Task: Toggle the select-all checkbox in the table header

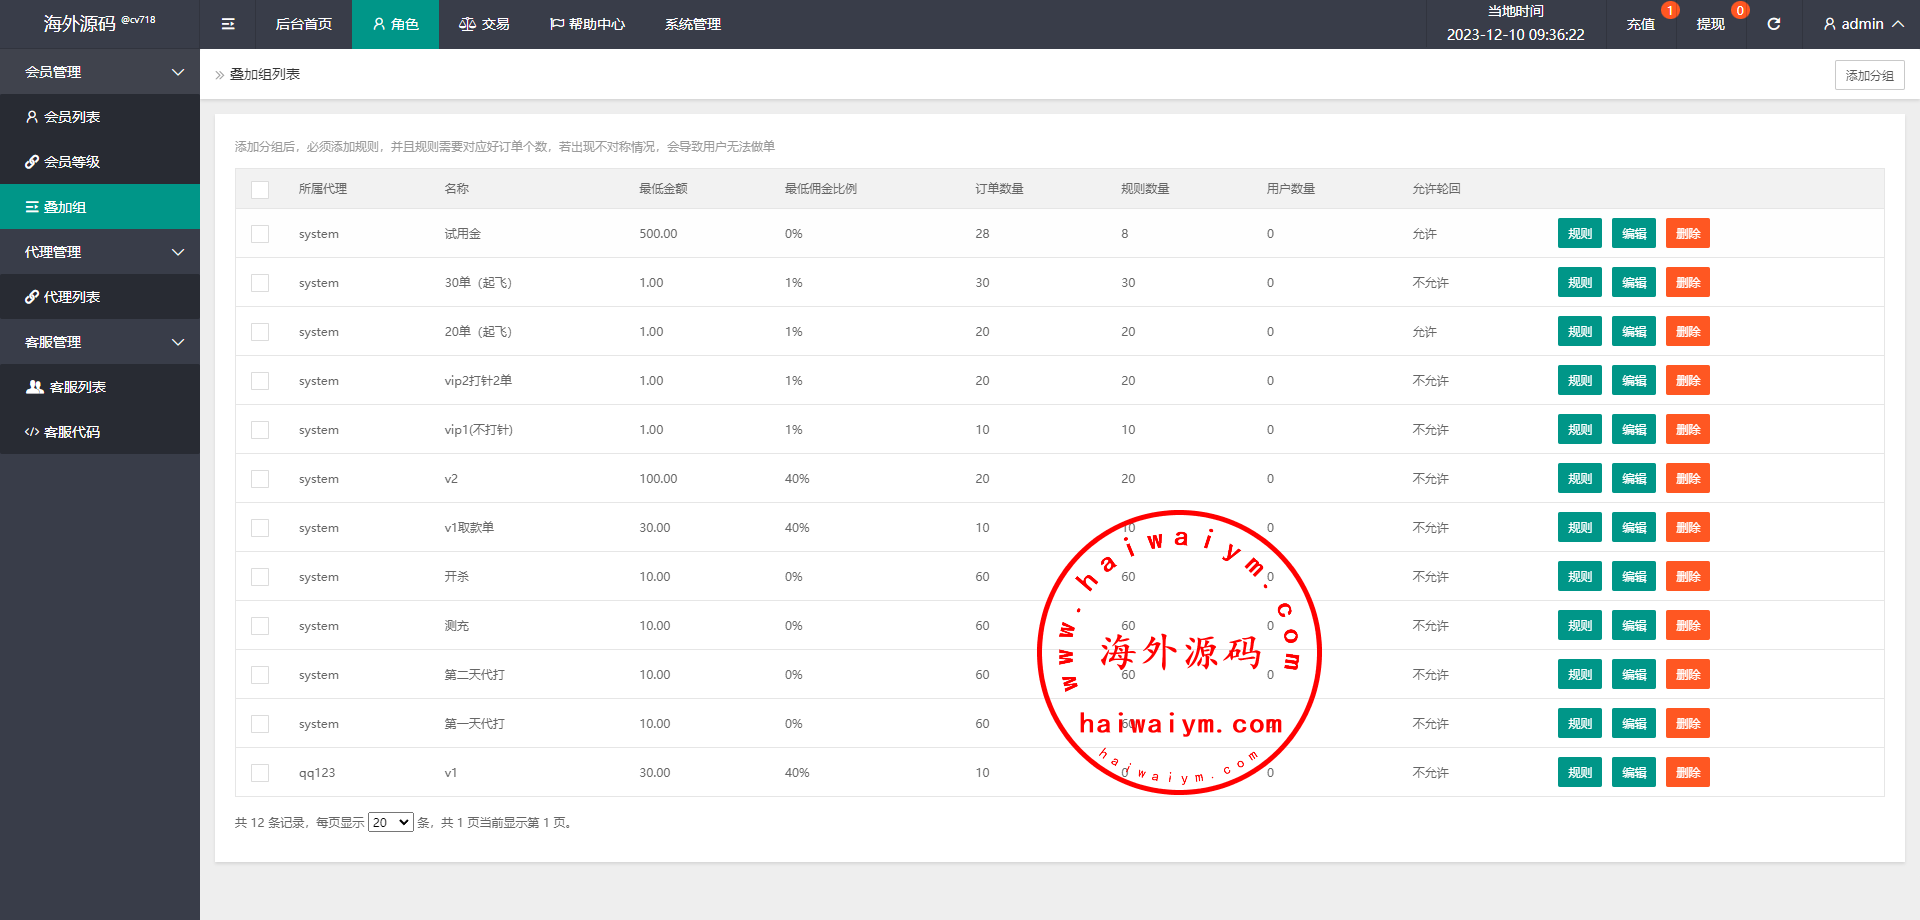Action: pyautogui.click(x=260, y=189)
